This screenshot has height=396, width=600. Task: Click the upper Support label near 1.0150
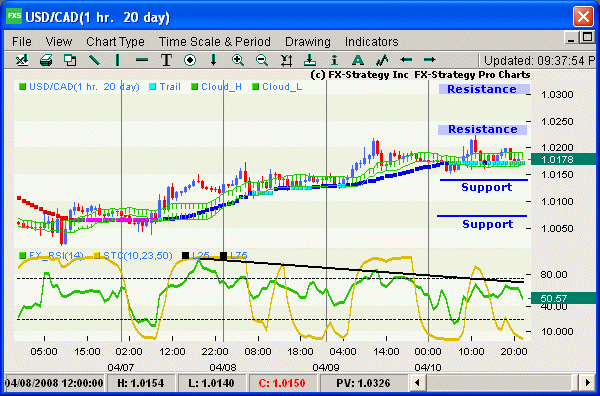[486, 187]
